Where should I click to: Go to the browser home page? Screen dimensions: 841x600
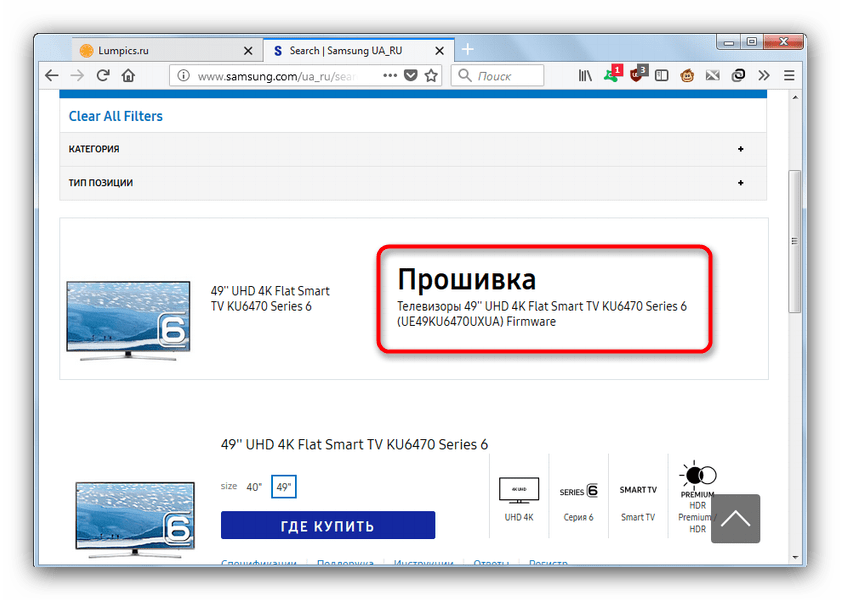[x=128, y=75]
